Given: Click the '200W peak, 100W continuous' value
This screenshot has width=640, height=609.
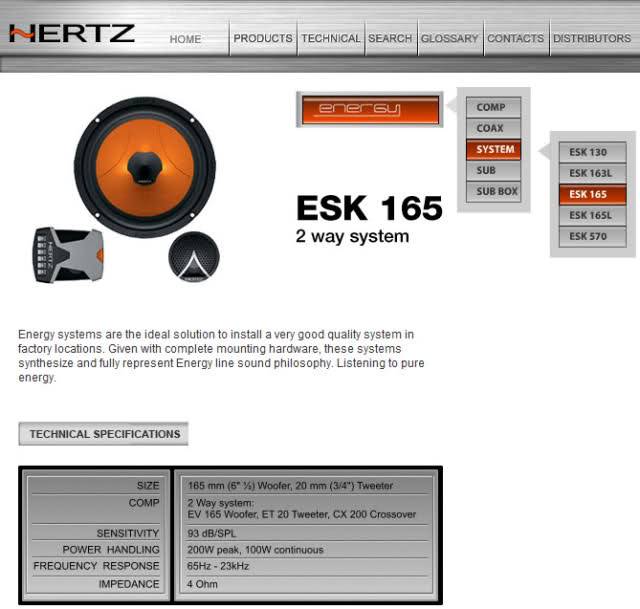Looking at the screenshot, I should tap(255, 550).
